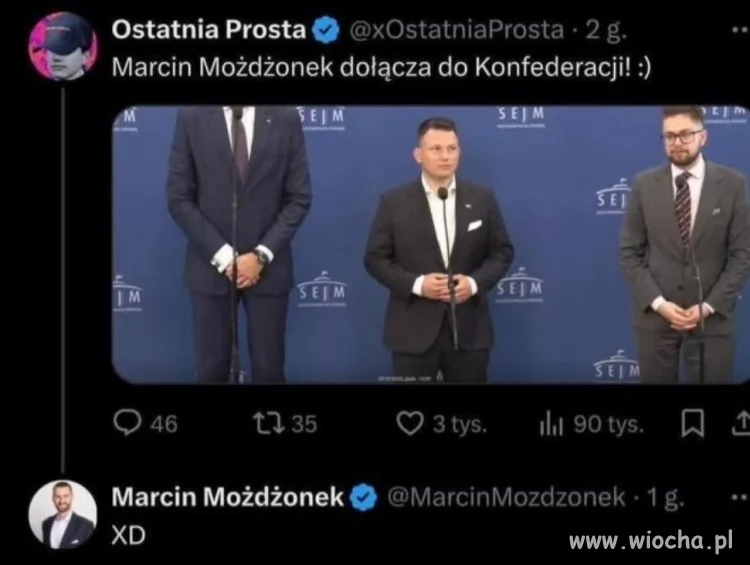750x565 pixels.
Task: Click the reply icon with 46 comments
Action: click(x=127, y=423)
